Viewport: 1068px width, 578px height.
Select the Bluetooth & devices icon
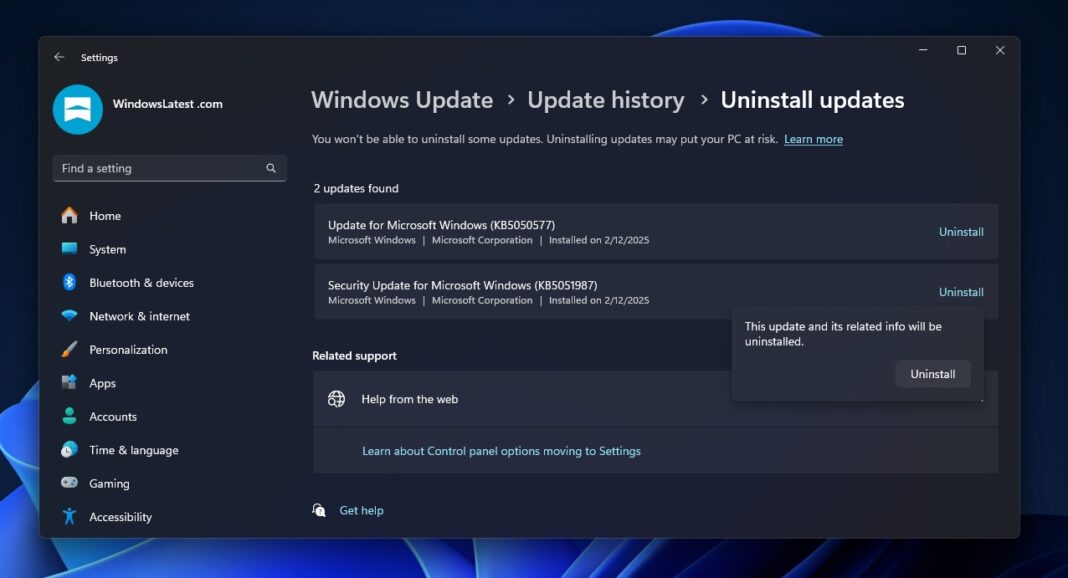[69, 283]
